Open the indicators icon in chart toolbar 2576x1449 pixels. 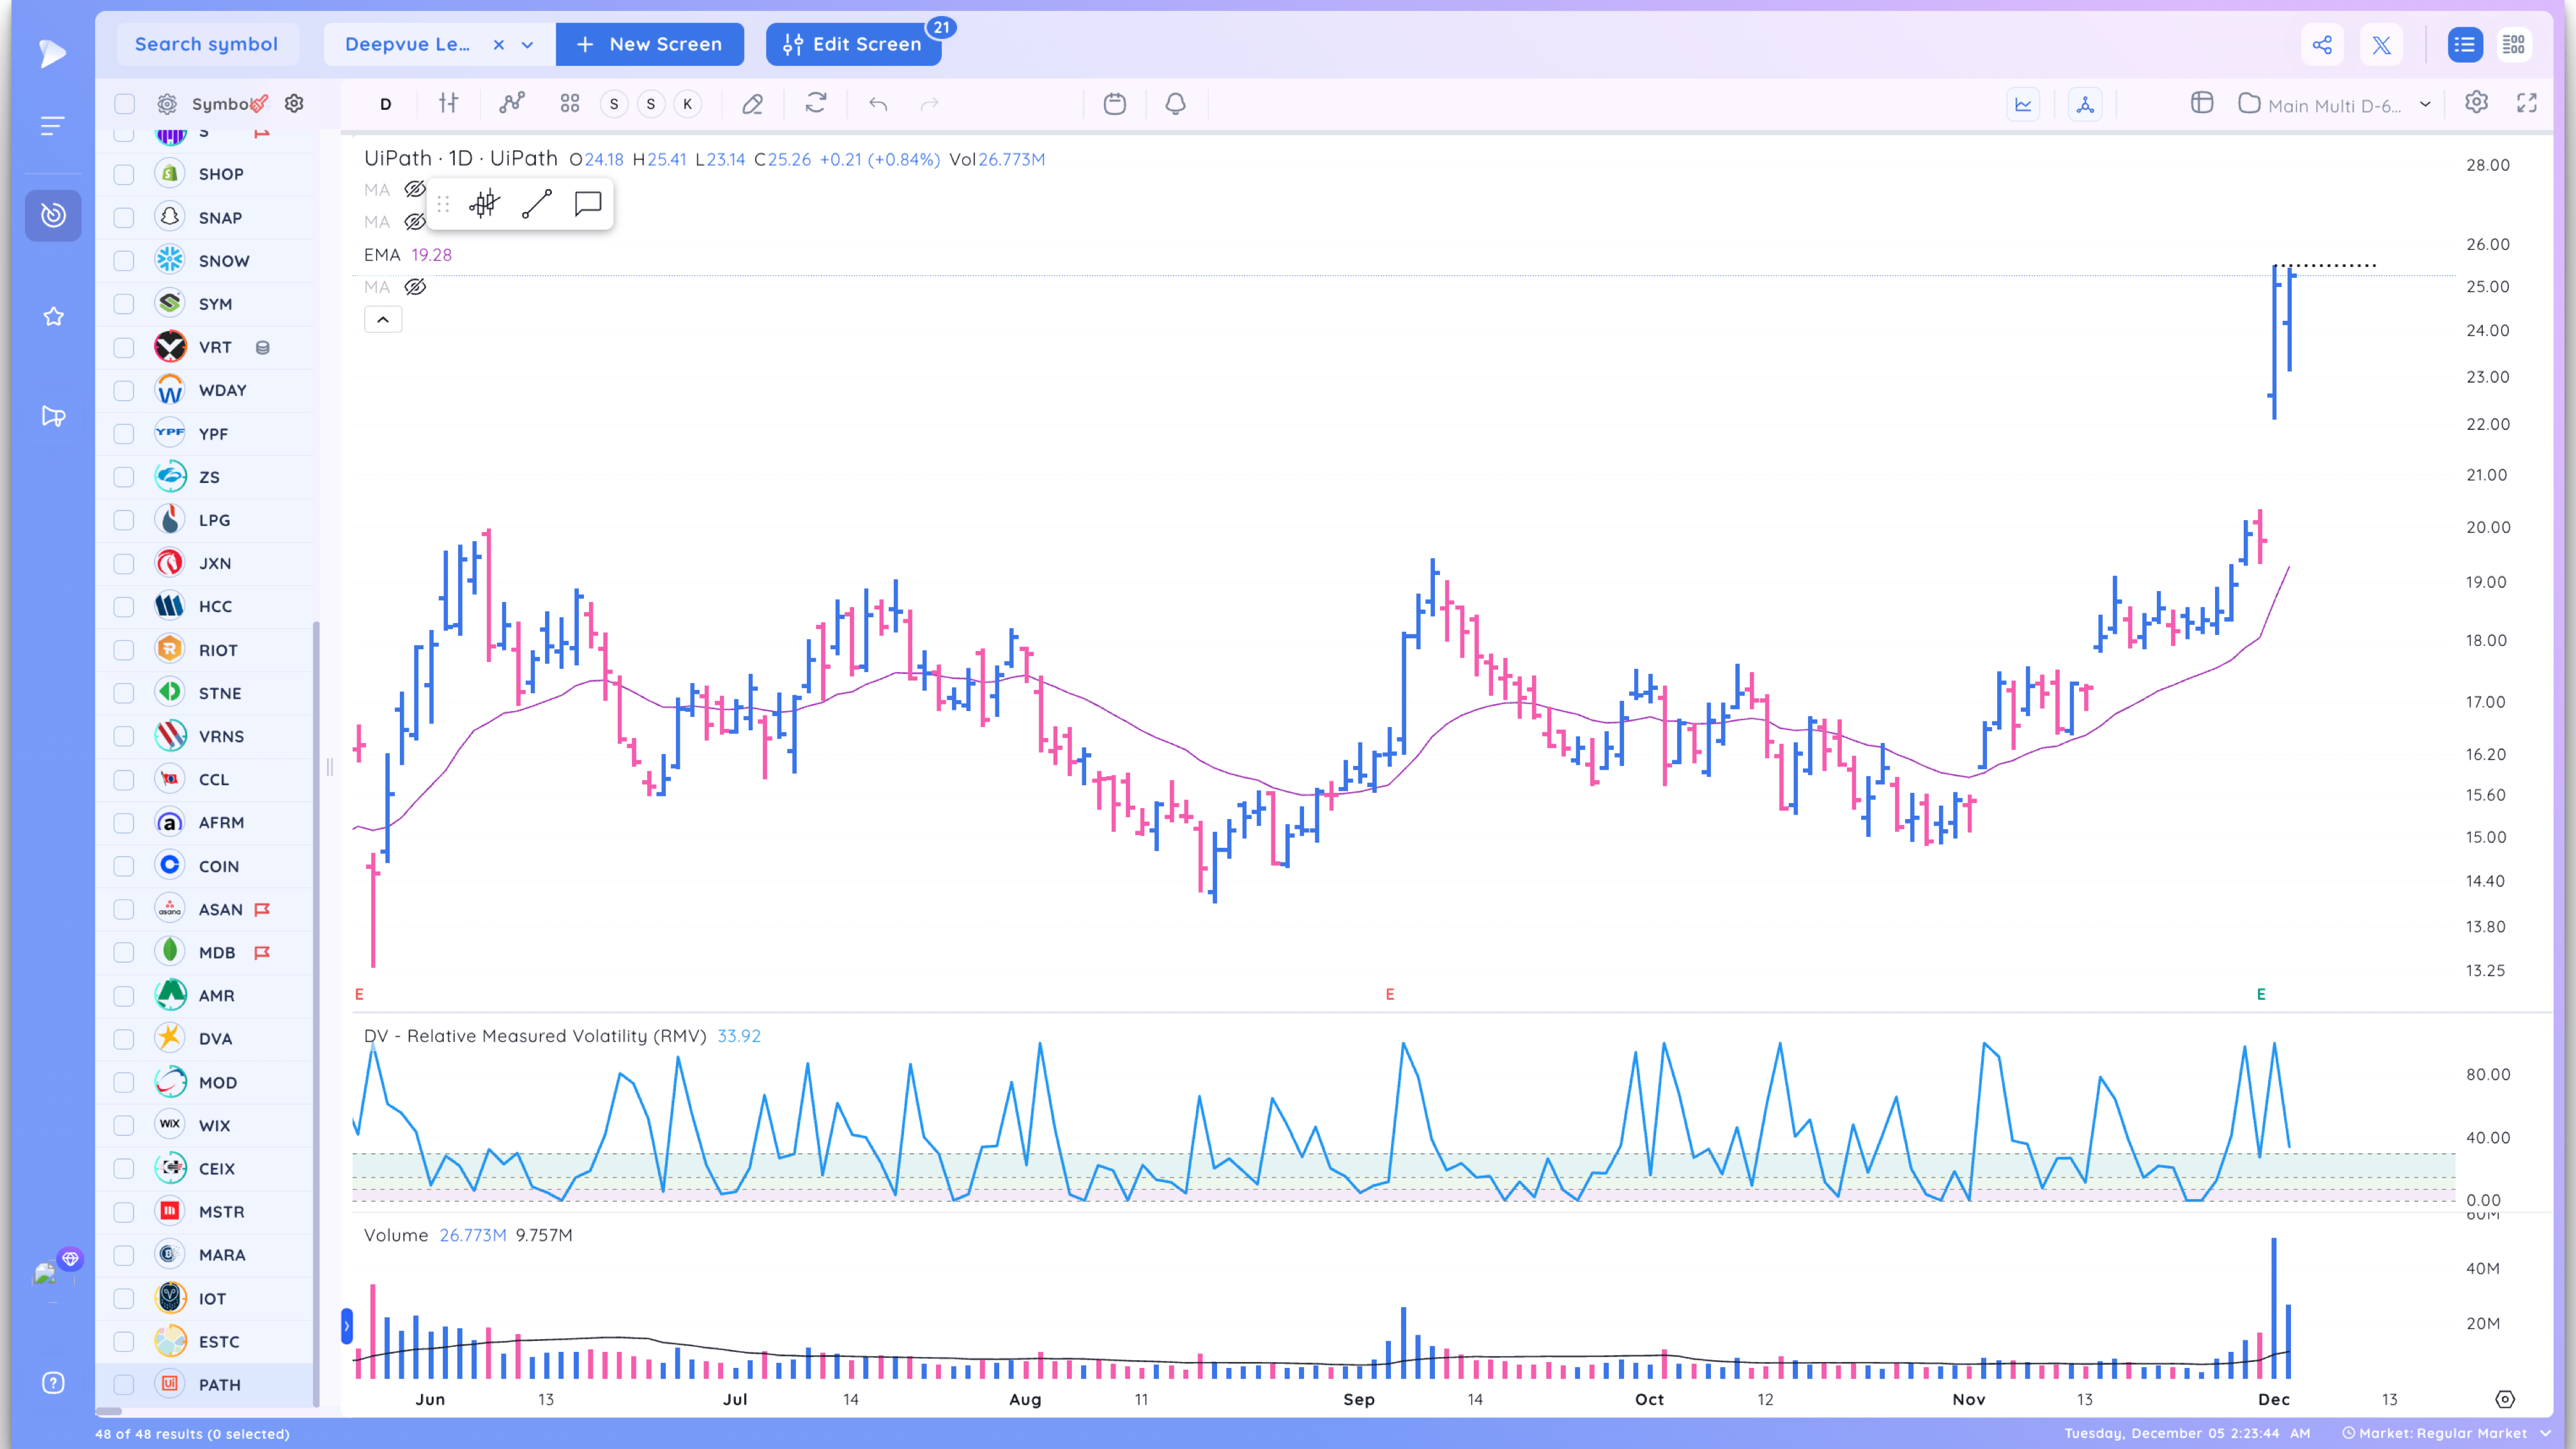(512, 103)
